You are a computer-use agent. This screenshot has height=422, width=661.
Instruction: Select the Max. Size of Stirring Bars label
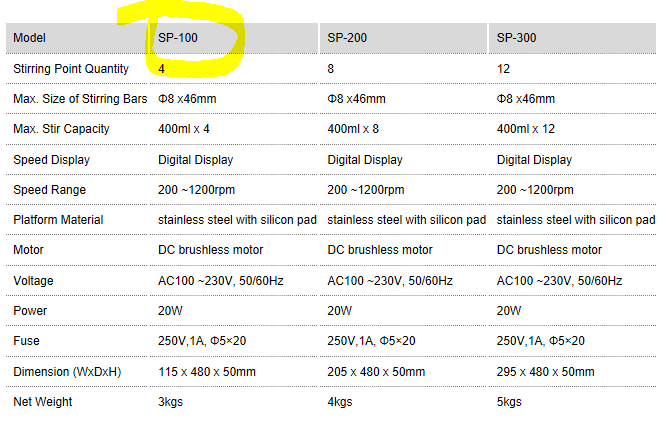point(80,99)
